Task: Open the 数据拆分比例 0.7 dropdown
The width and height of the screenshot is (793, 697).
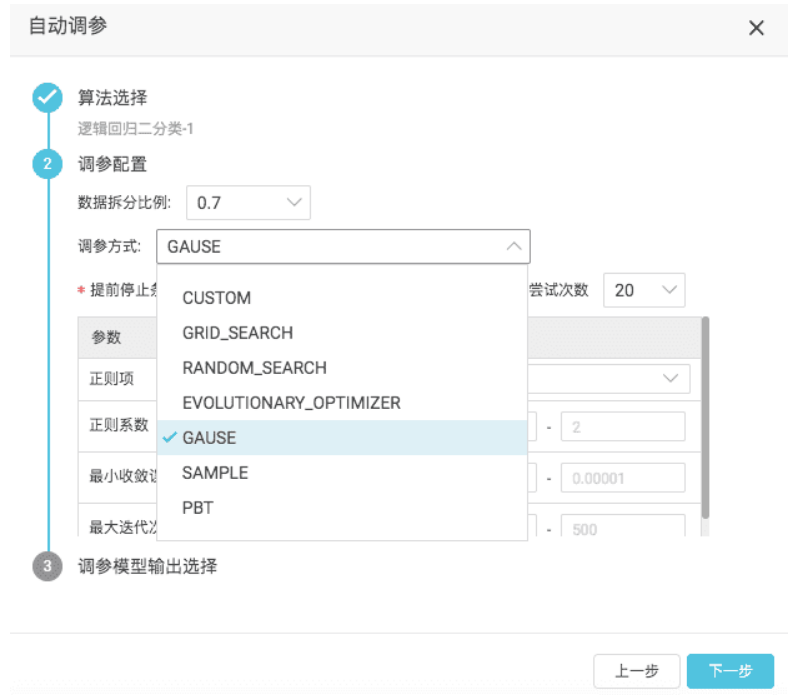Action: click(x=248, y=203)
